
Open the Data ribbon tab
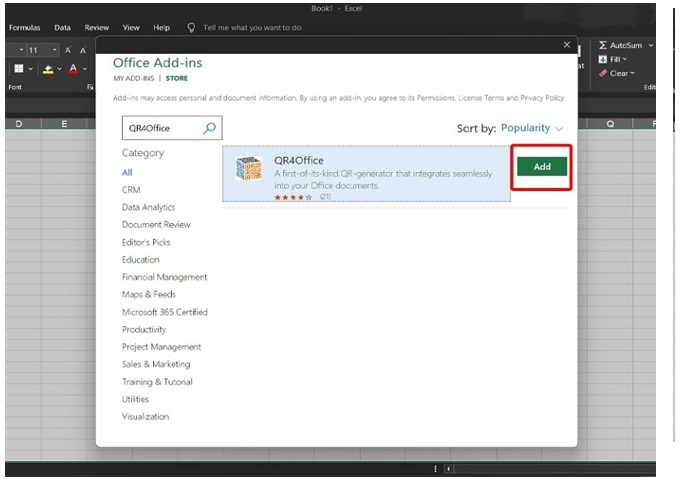62,27
